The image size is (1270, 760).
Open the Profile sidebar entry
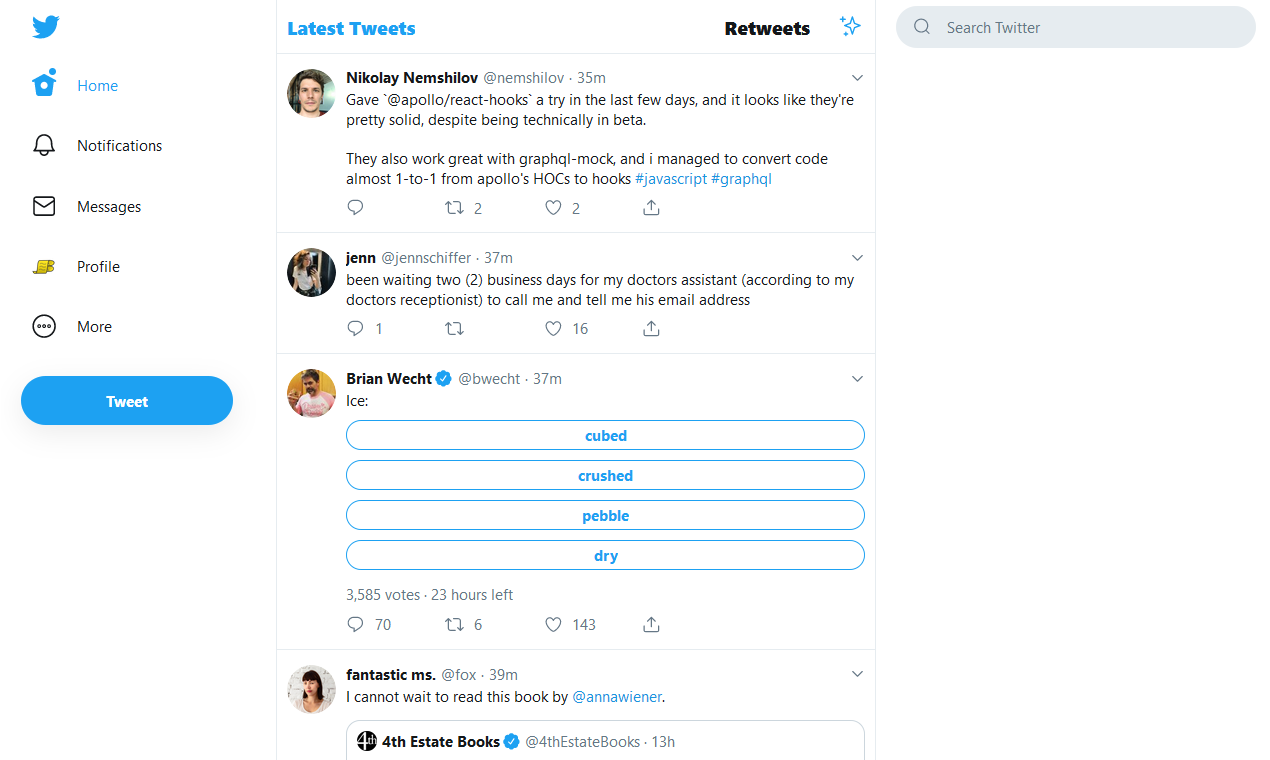[98, 266]
